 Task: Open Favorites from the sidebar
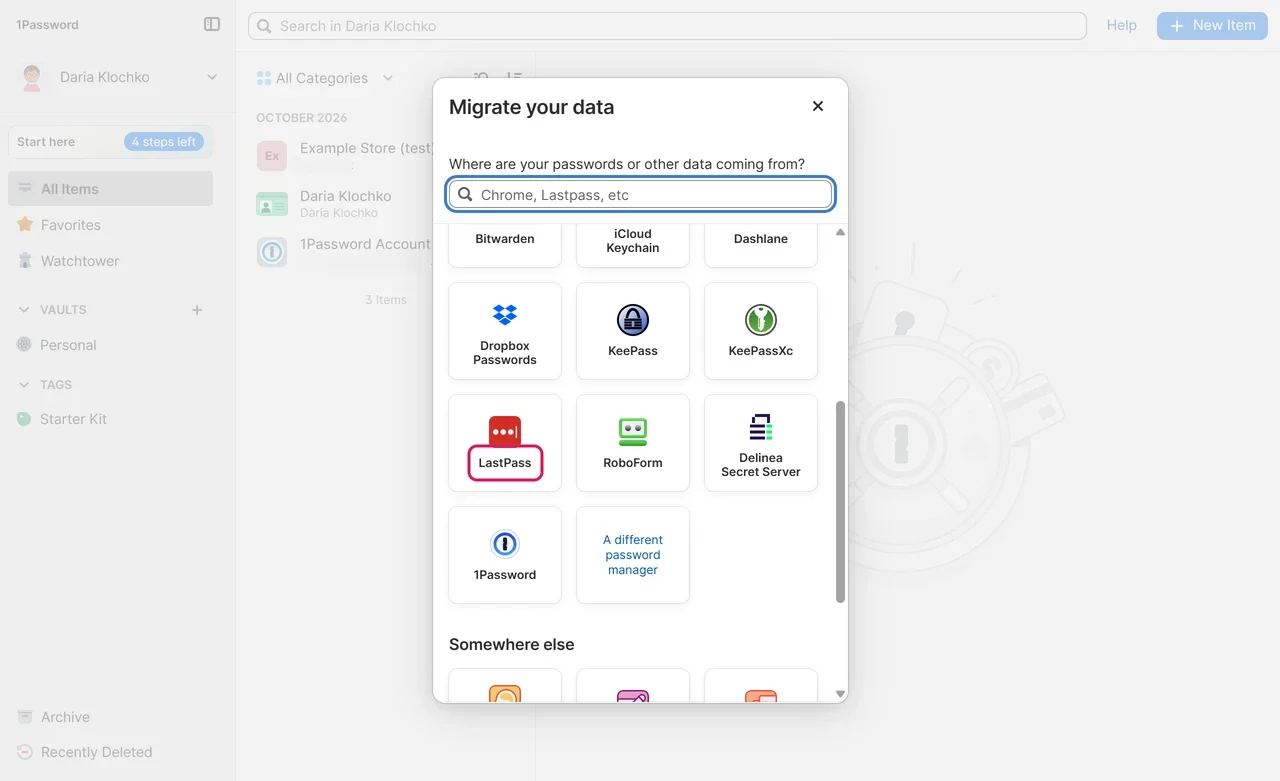(x=110, y=225)
